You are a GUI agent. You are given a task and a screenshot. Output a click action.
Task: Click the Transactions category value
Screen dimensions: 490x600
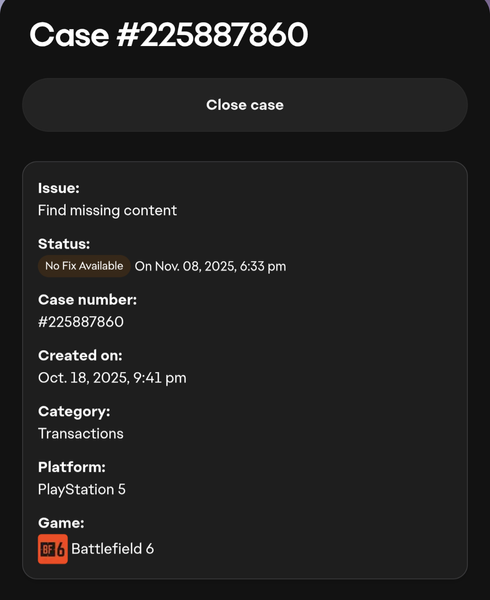click(81, 434)
